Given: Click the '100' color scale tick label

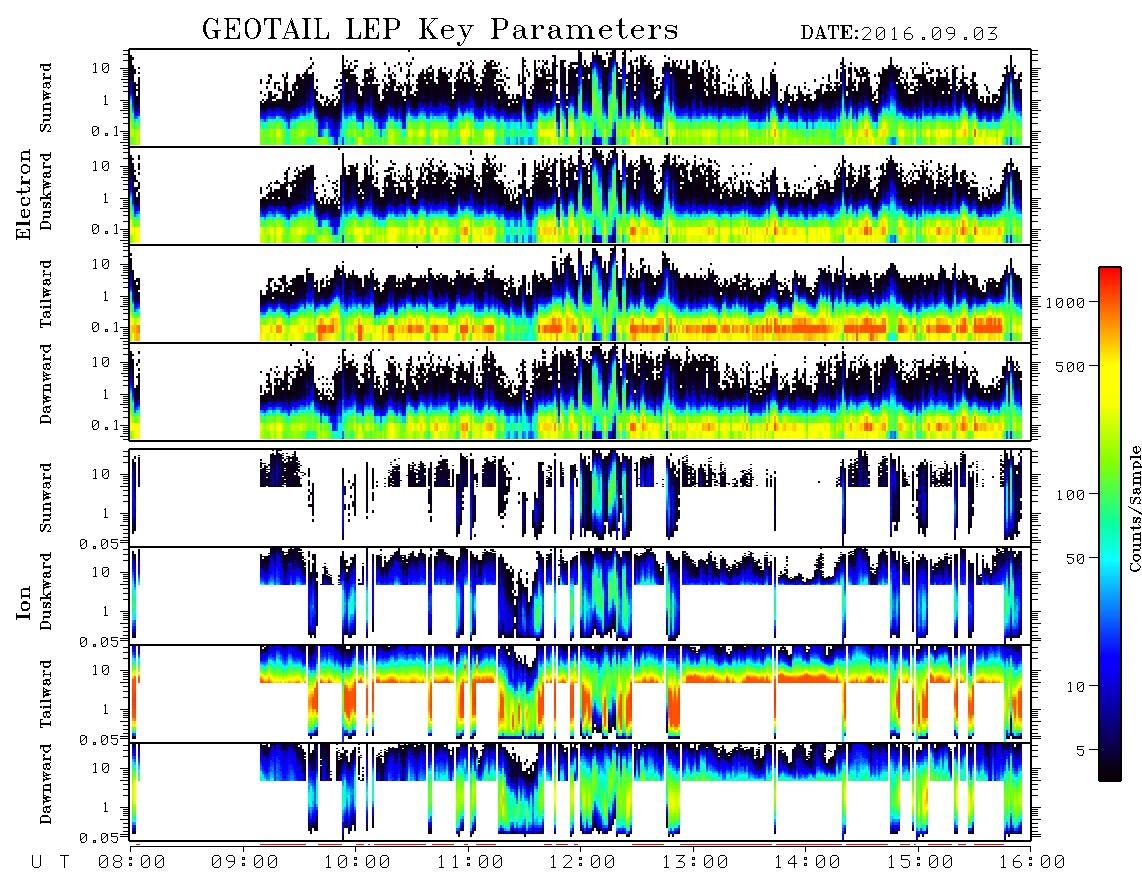Looking at the screenshot, I should click(x=1071, y=495).
